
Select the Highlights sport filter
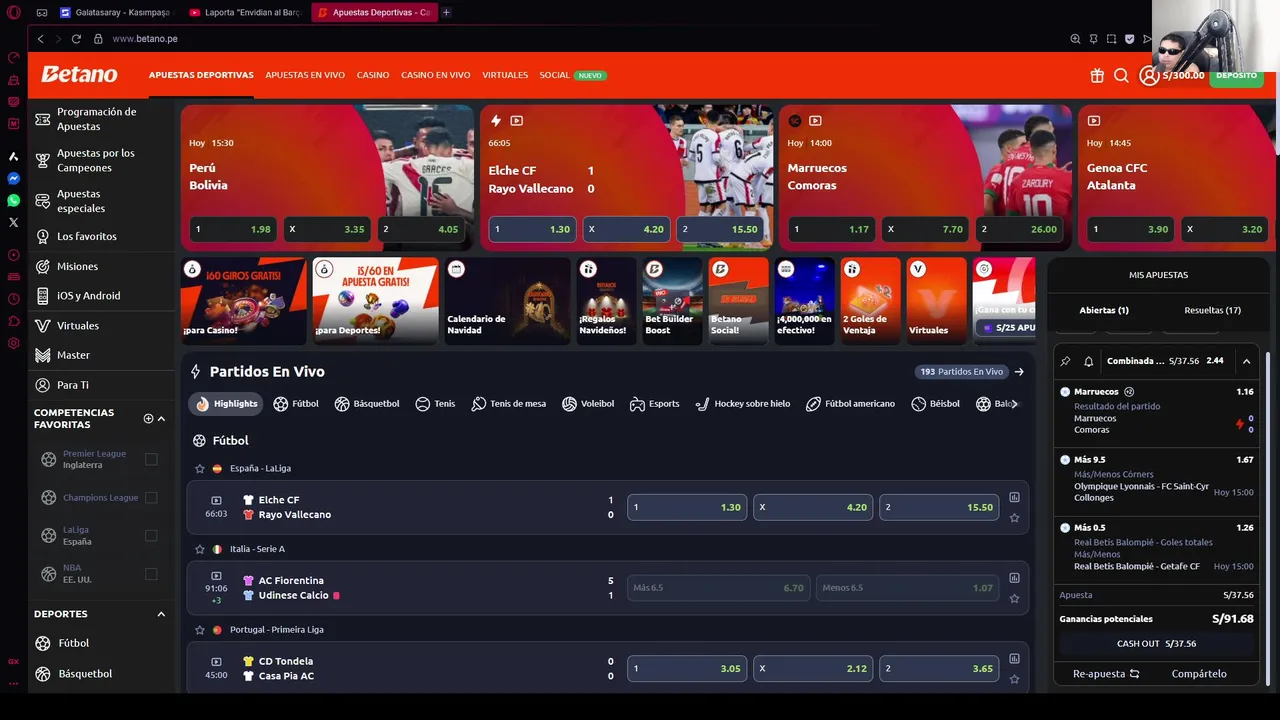pos(225,404)
